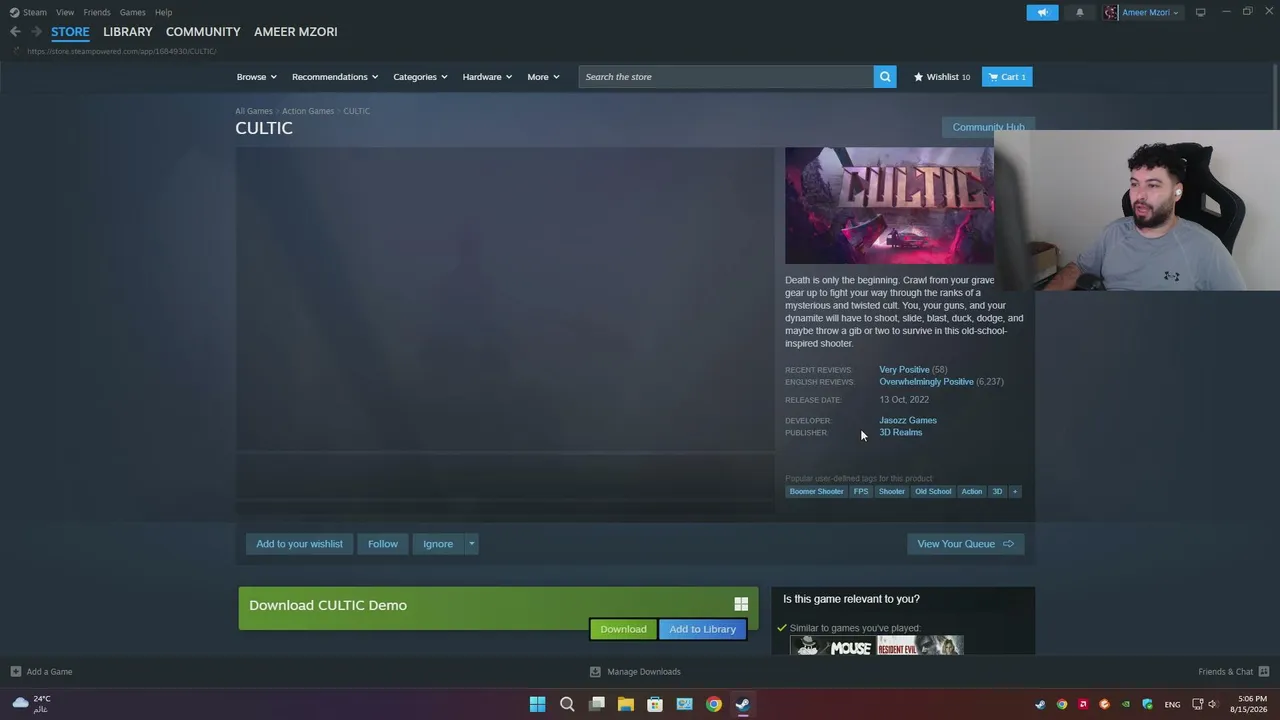Launch Google Chrome from the taskbar
The height and width of the screenshot is (720, 1280).
[713, 704]
